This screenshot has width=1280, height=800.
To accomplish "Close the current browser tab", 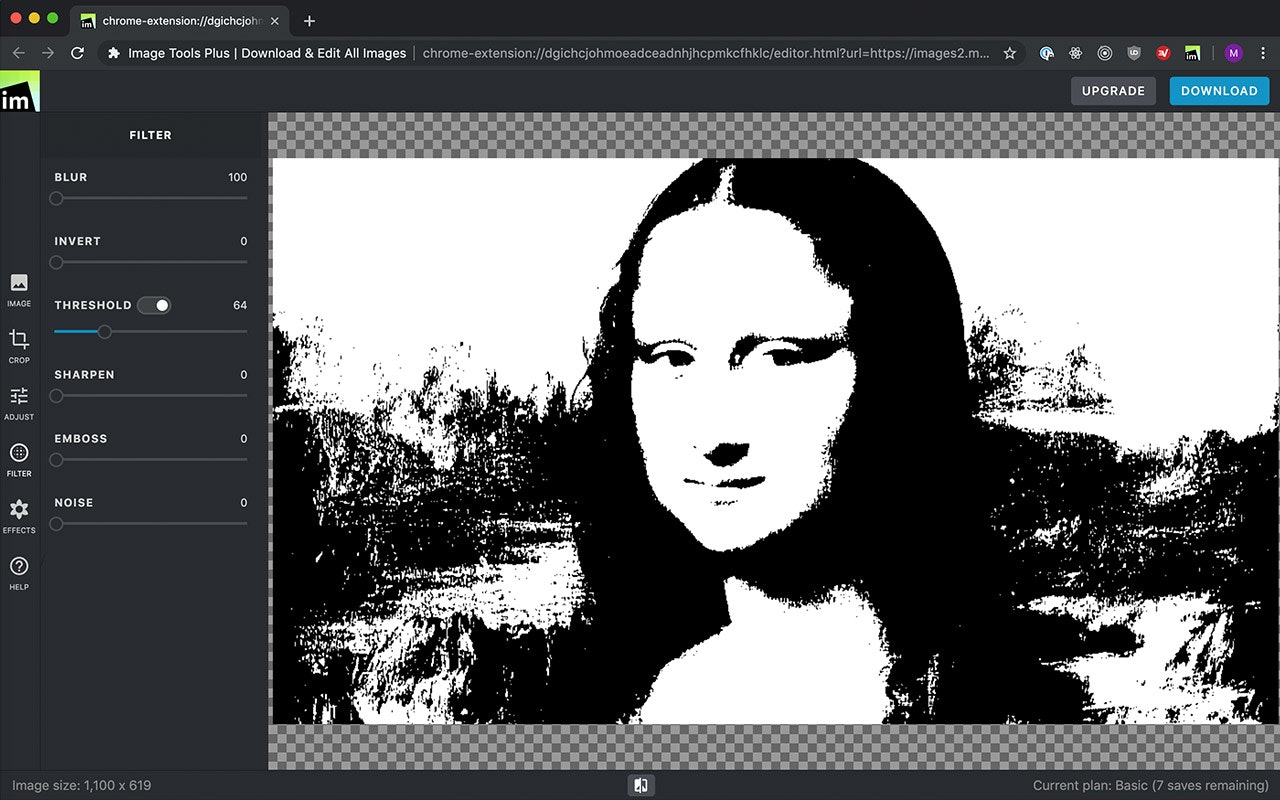I will tap(275, 21).
